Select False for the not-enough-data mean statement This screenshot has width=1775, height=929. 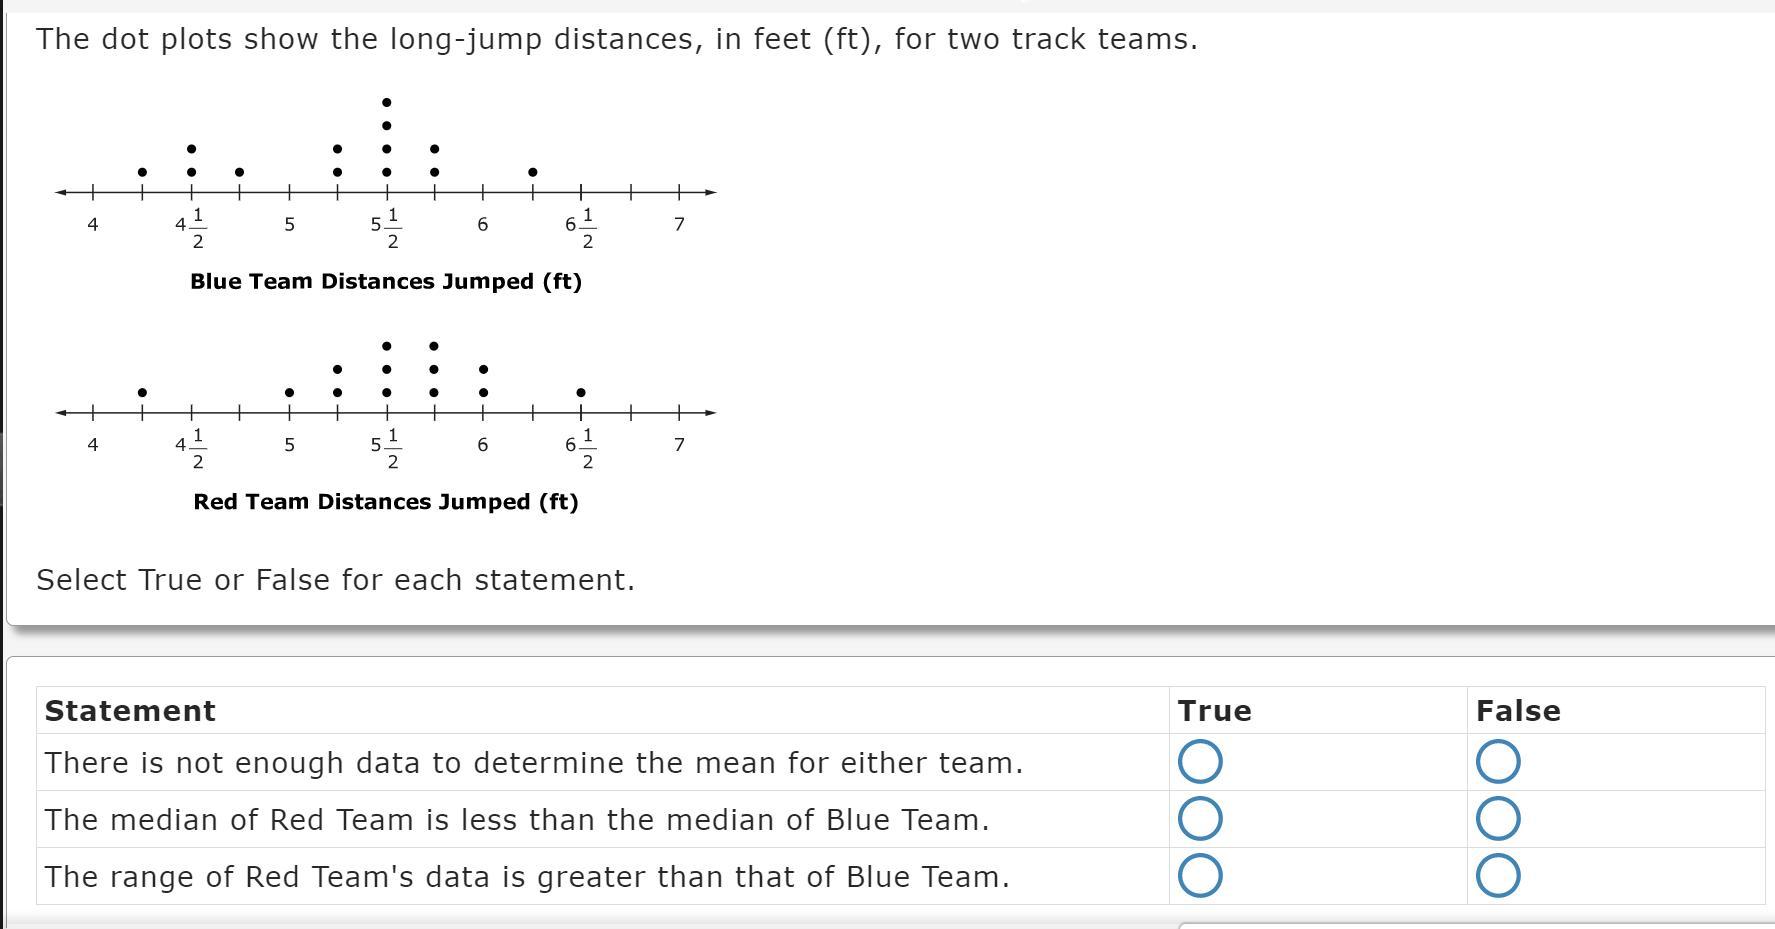tap(1498, 762)
